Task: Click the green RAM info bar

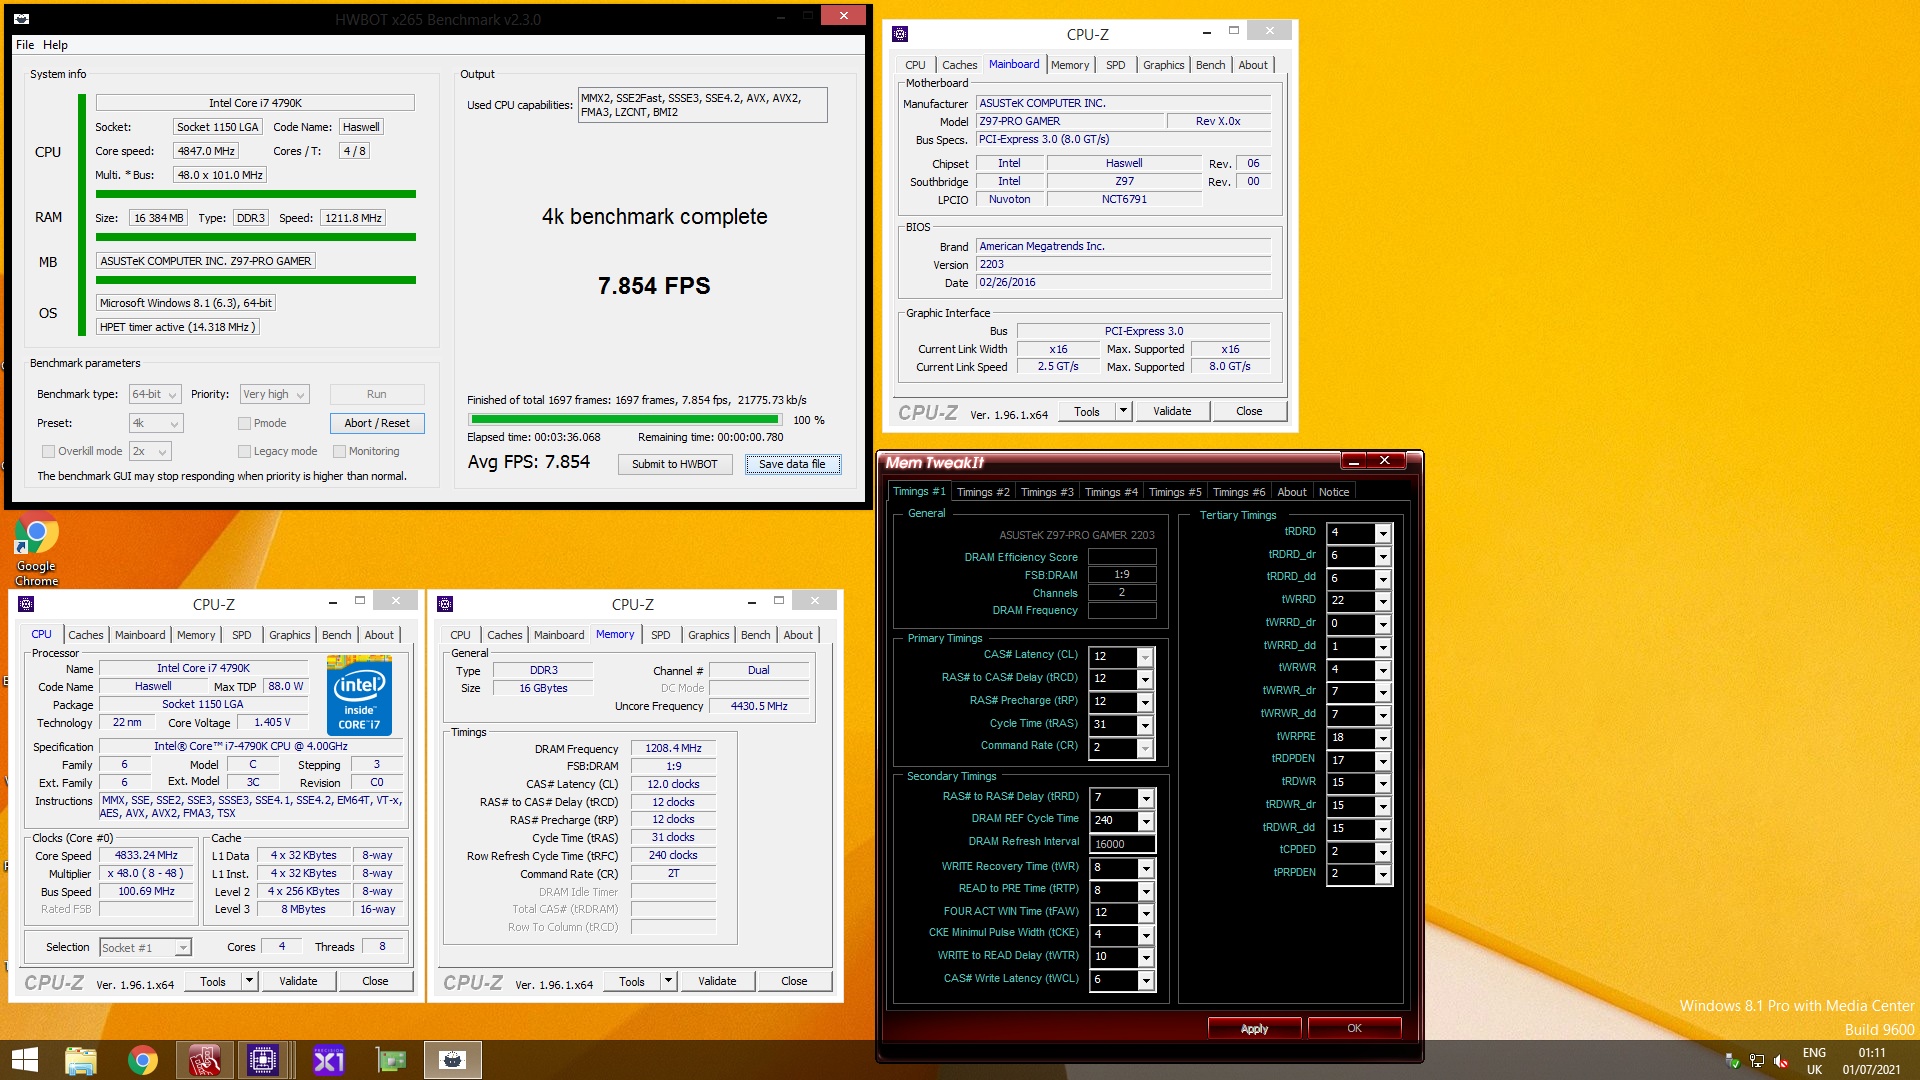Action: tap(256, 237)
